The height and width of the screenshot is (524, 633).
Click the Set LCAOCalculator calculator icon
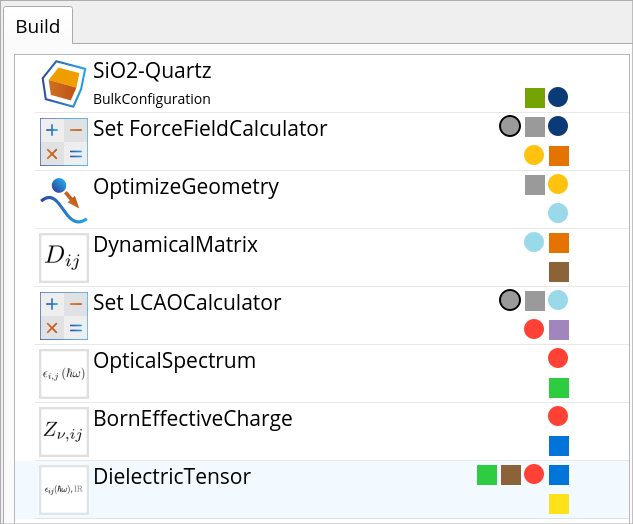point(64,316)
